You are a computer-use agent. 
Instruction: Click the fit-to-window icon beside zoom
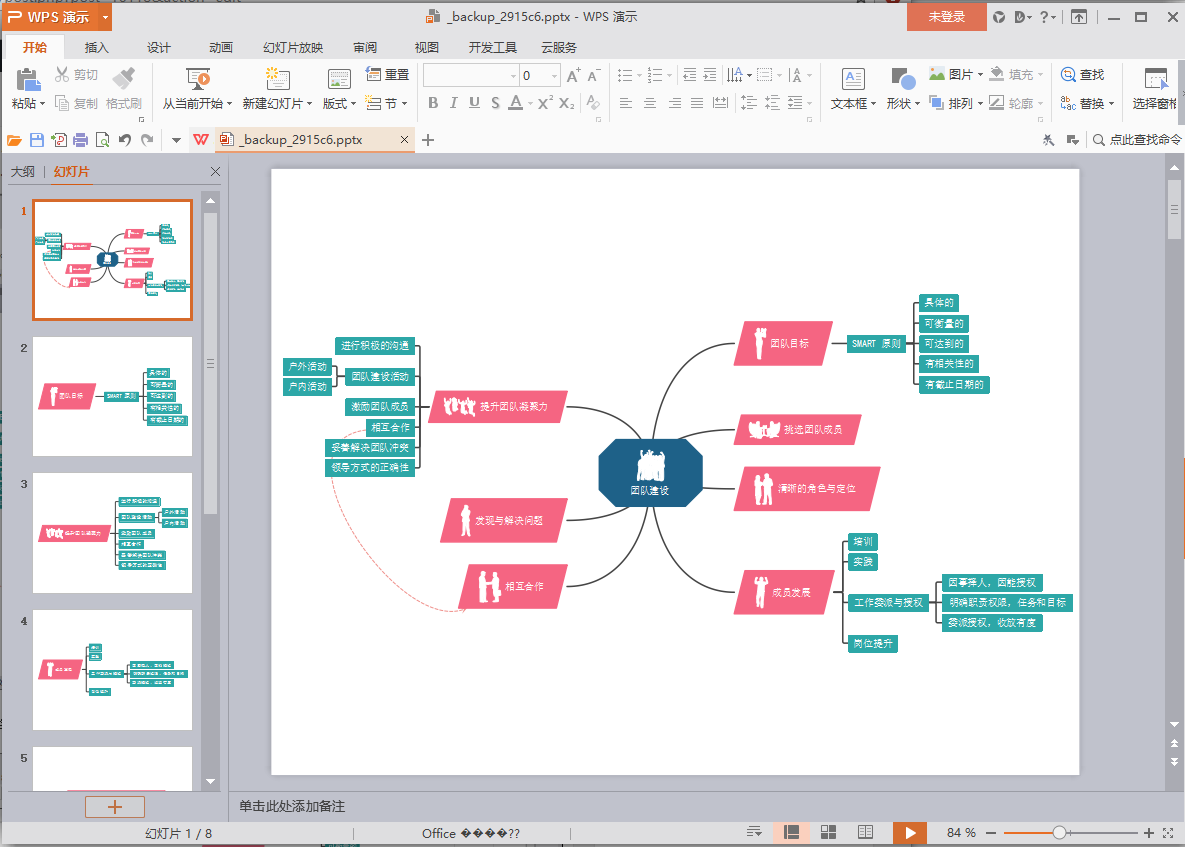pos(1168,833)
